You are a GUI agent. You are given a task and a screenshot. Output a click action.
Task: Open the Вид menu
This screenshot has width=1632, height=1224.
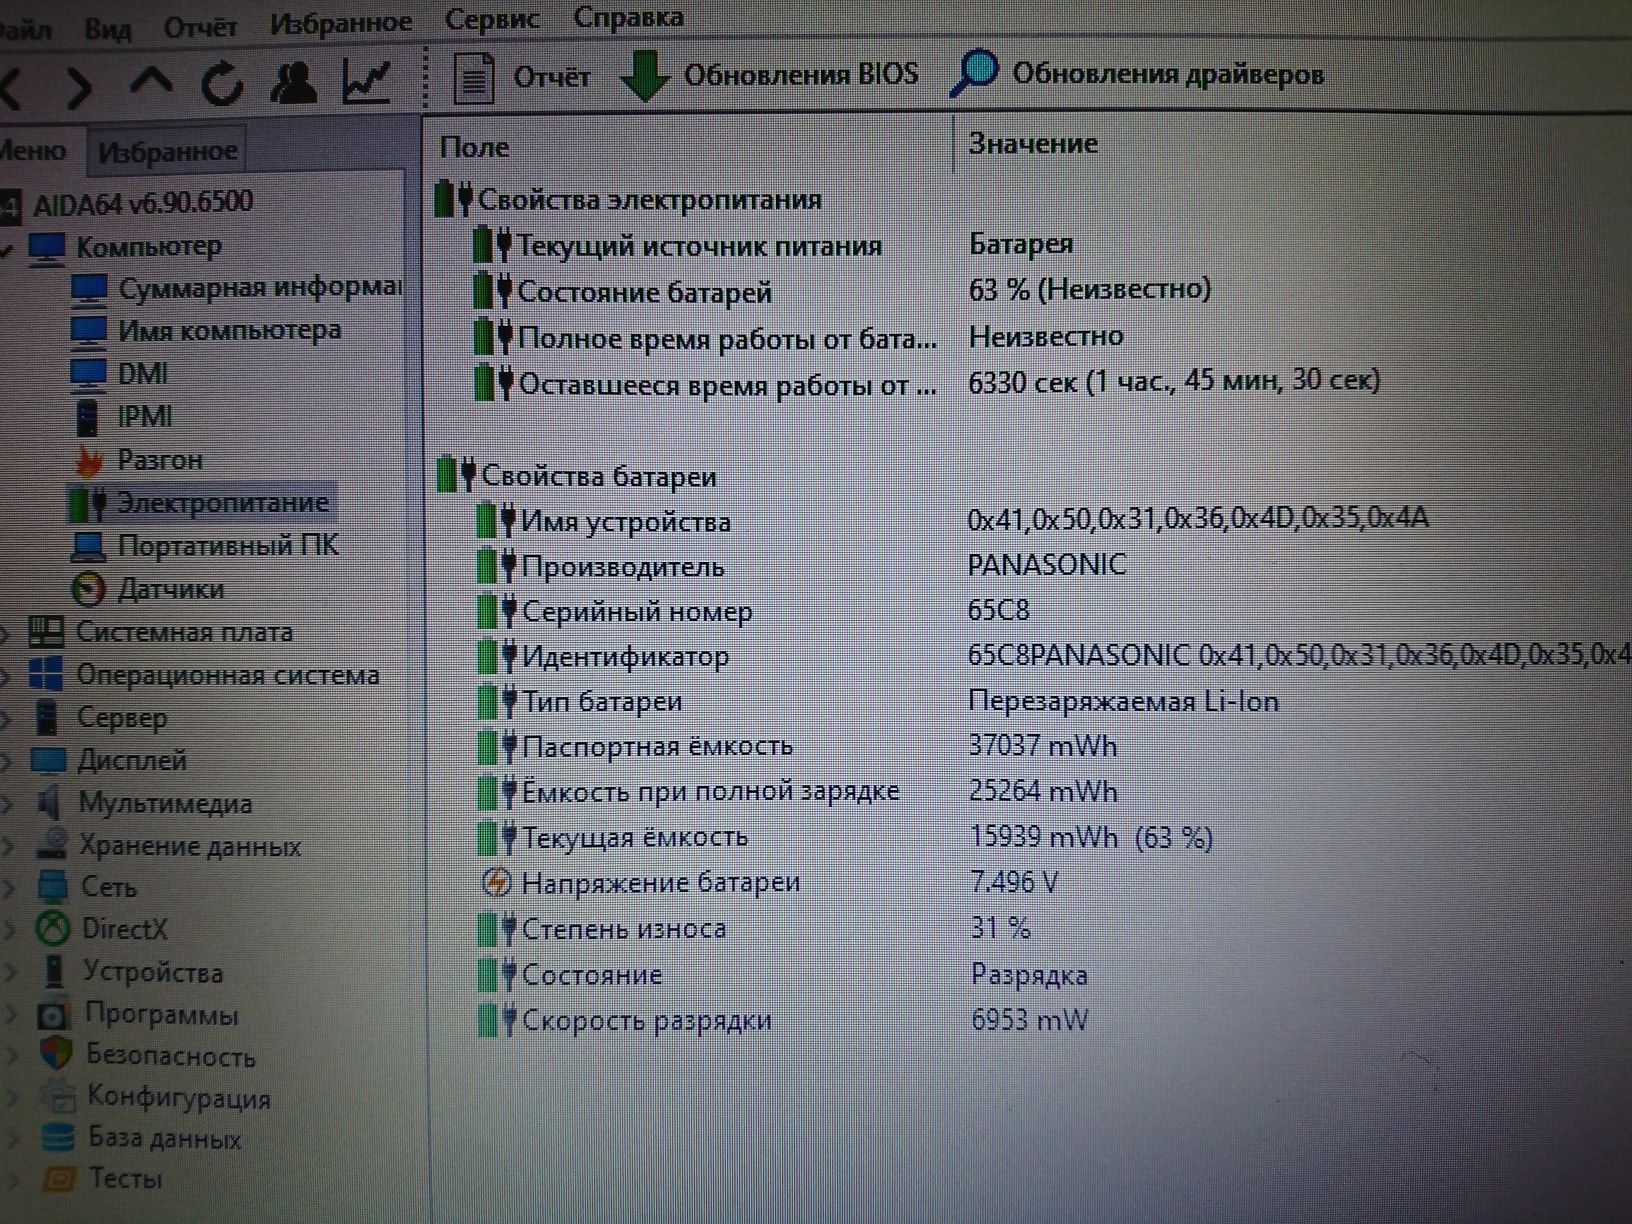(107, 29)
